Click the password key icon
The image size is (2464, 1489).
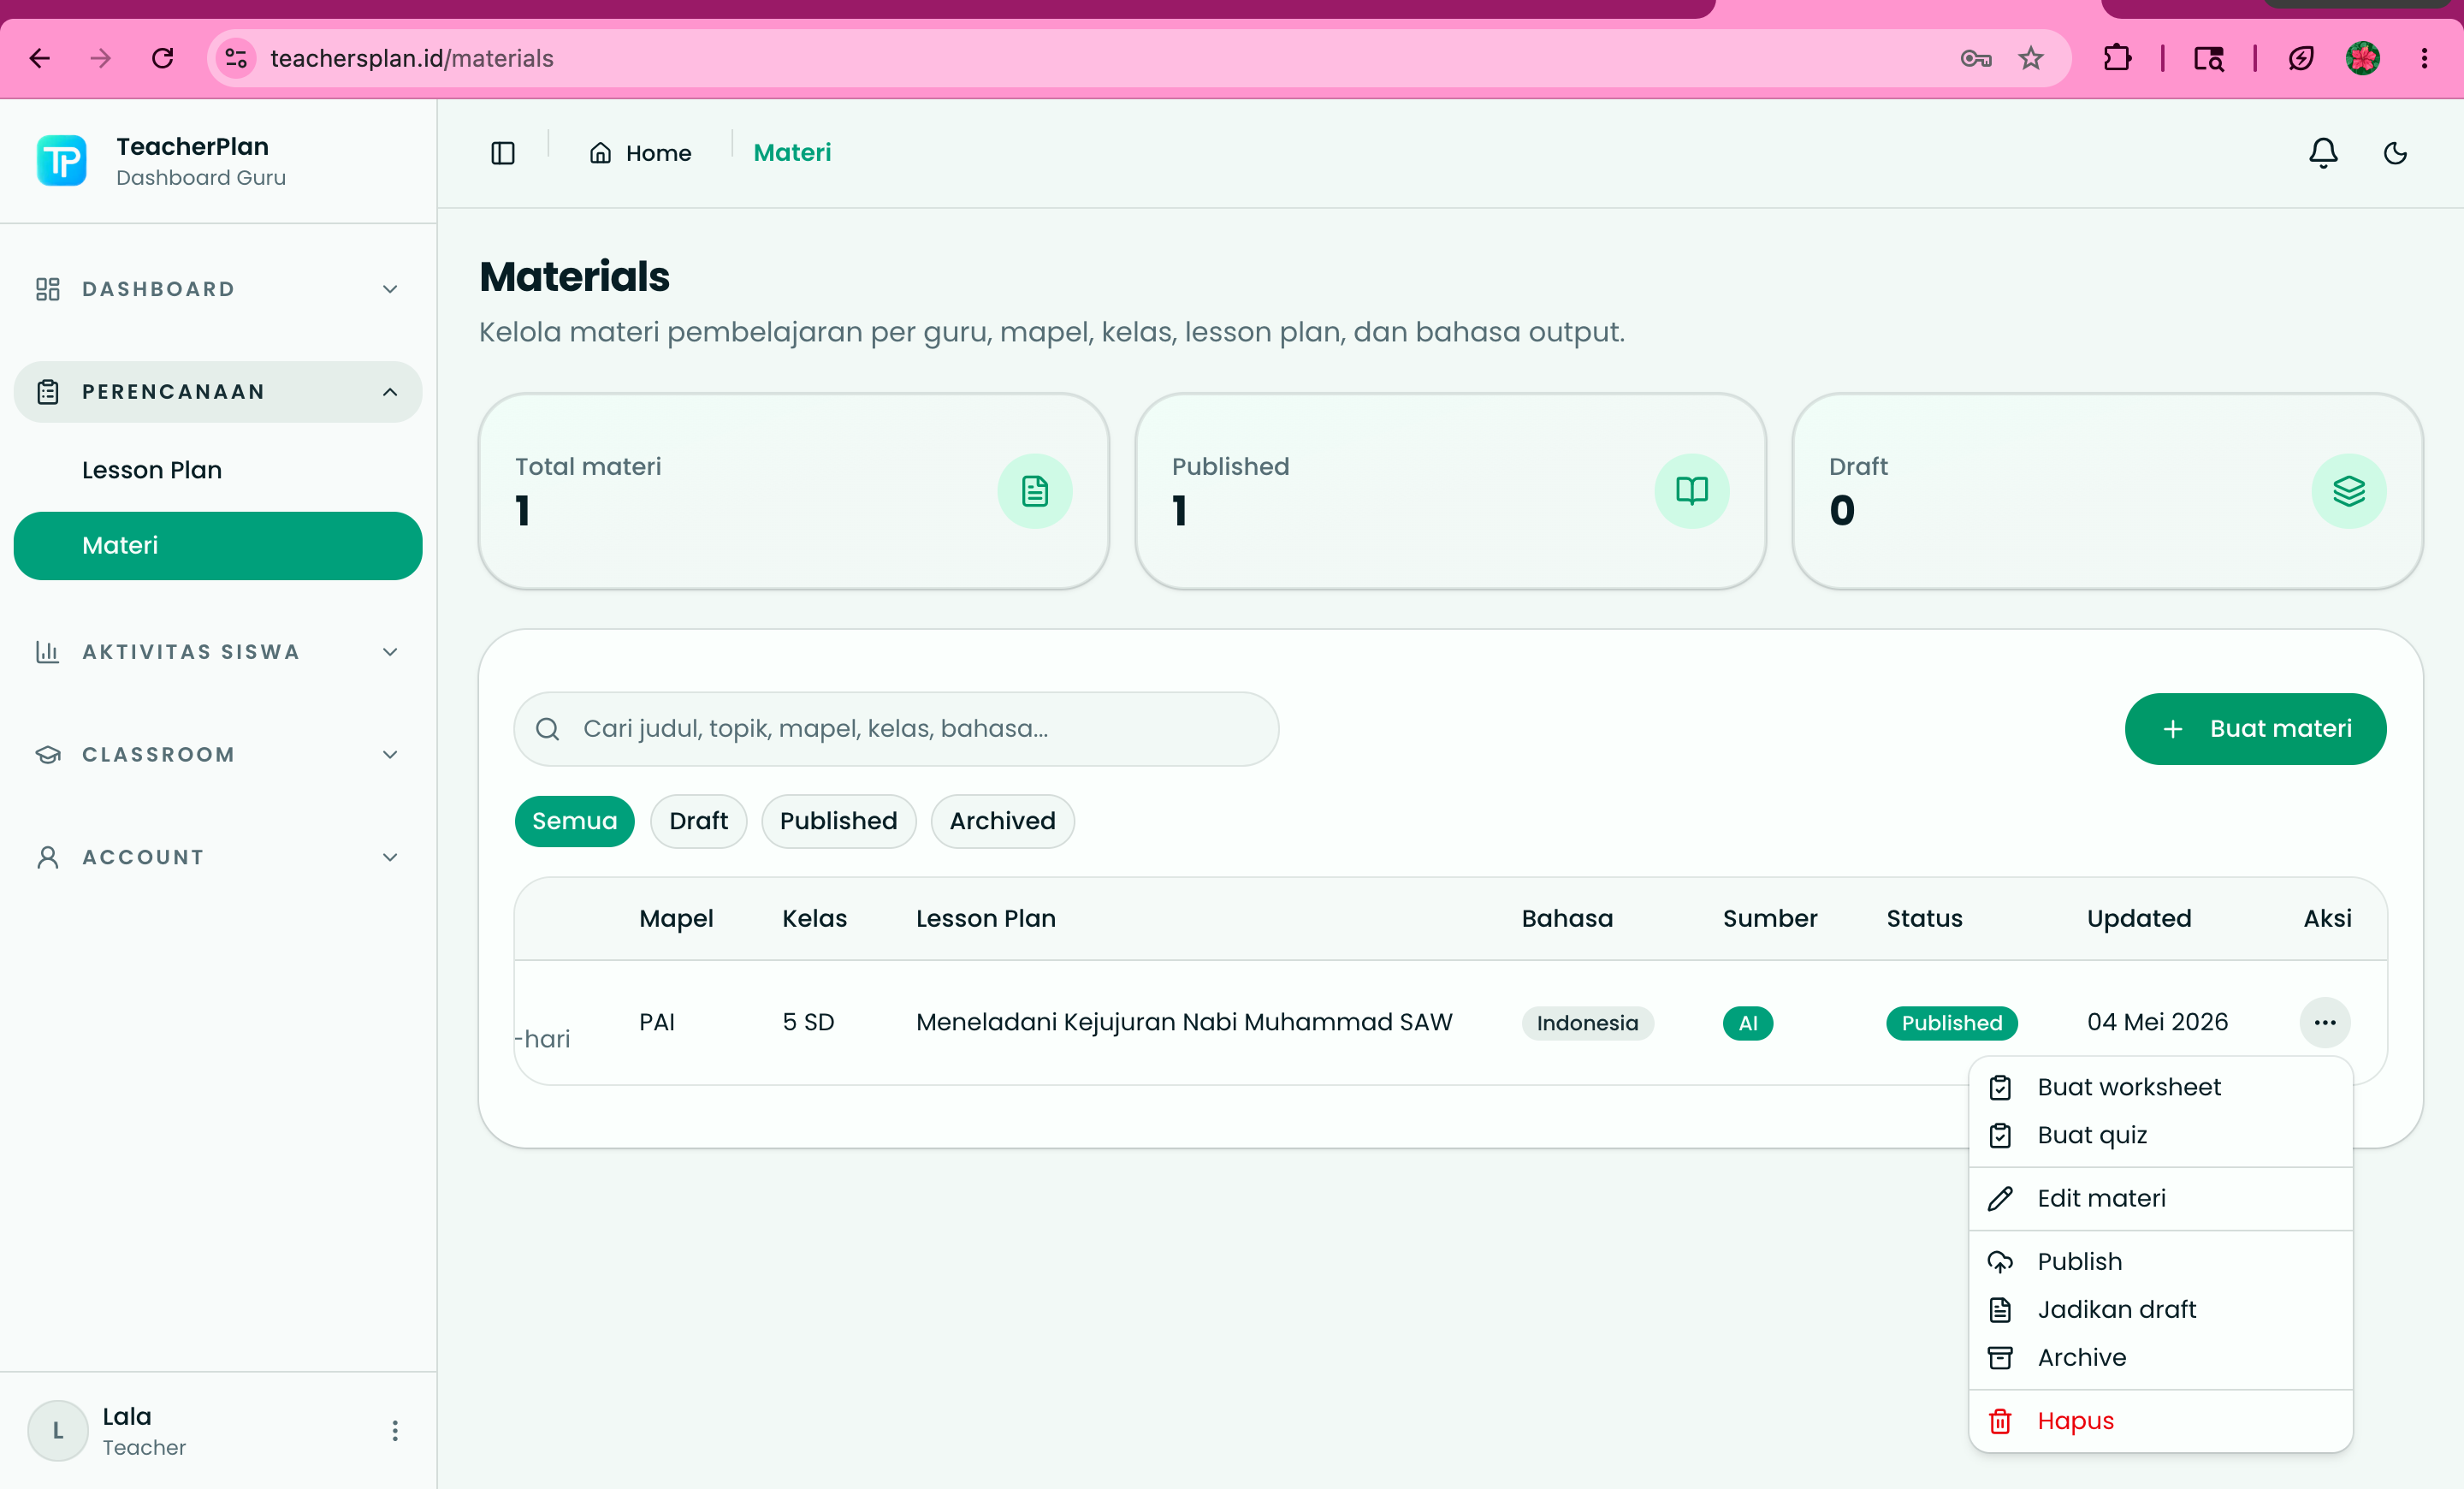pyautogui.click(x=1975, y=58)
